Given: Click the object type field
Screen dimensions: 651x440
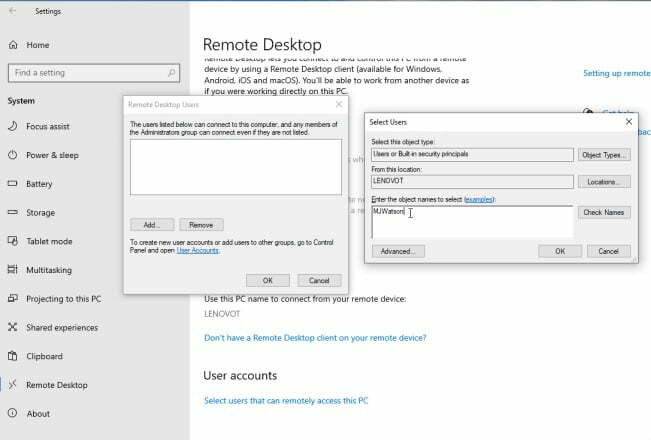Looking at the screenshot, I should coord(472,154).
